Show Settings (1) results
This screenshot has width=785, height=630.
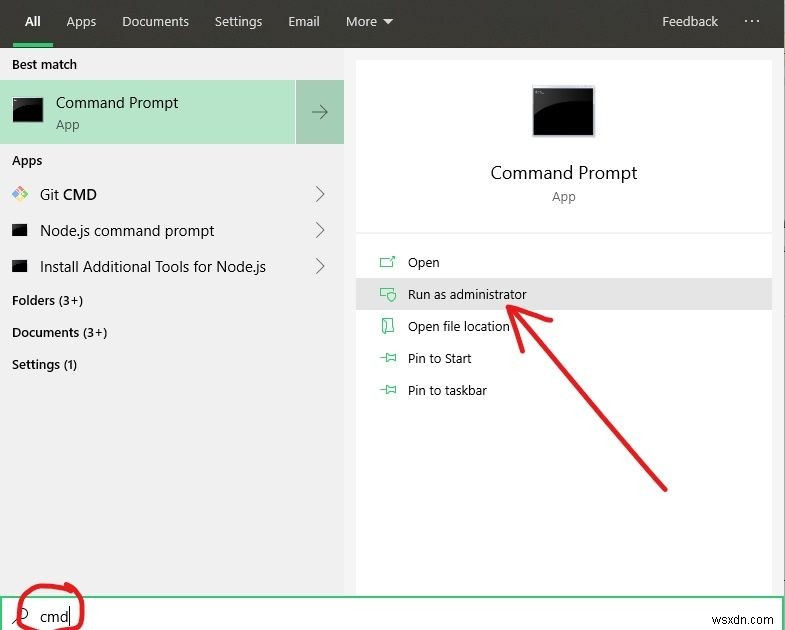pyautogui.click(x=45, y=365)
